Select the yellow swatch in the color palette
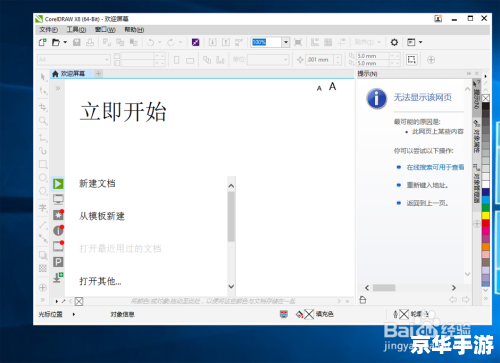 (486, 215)
